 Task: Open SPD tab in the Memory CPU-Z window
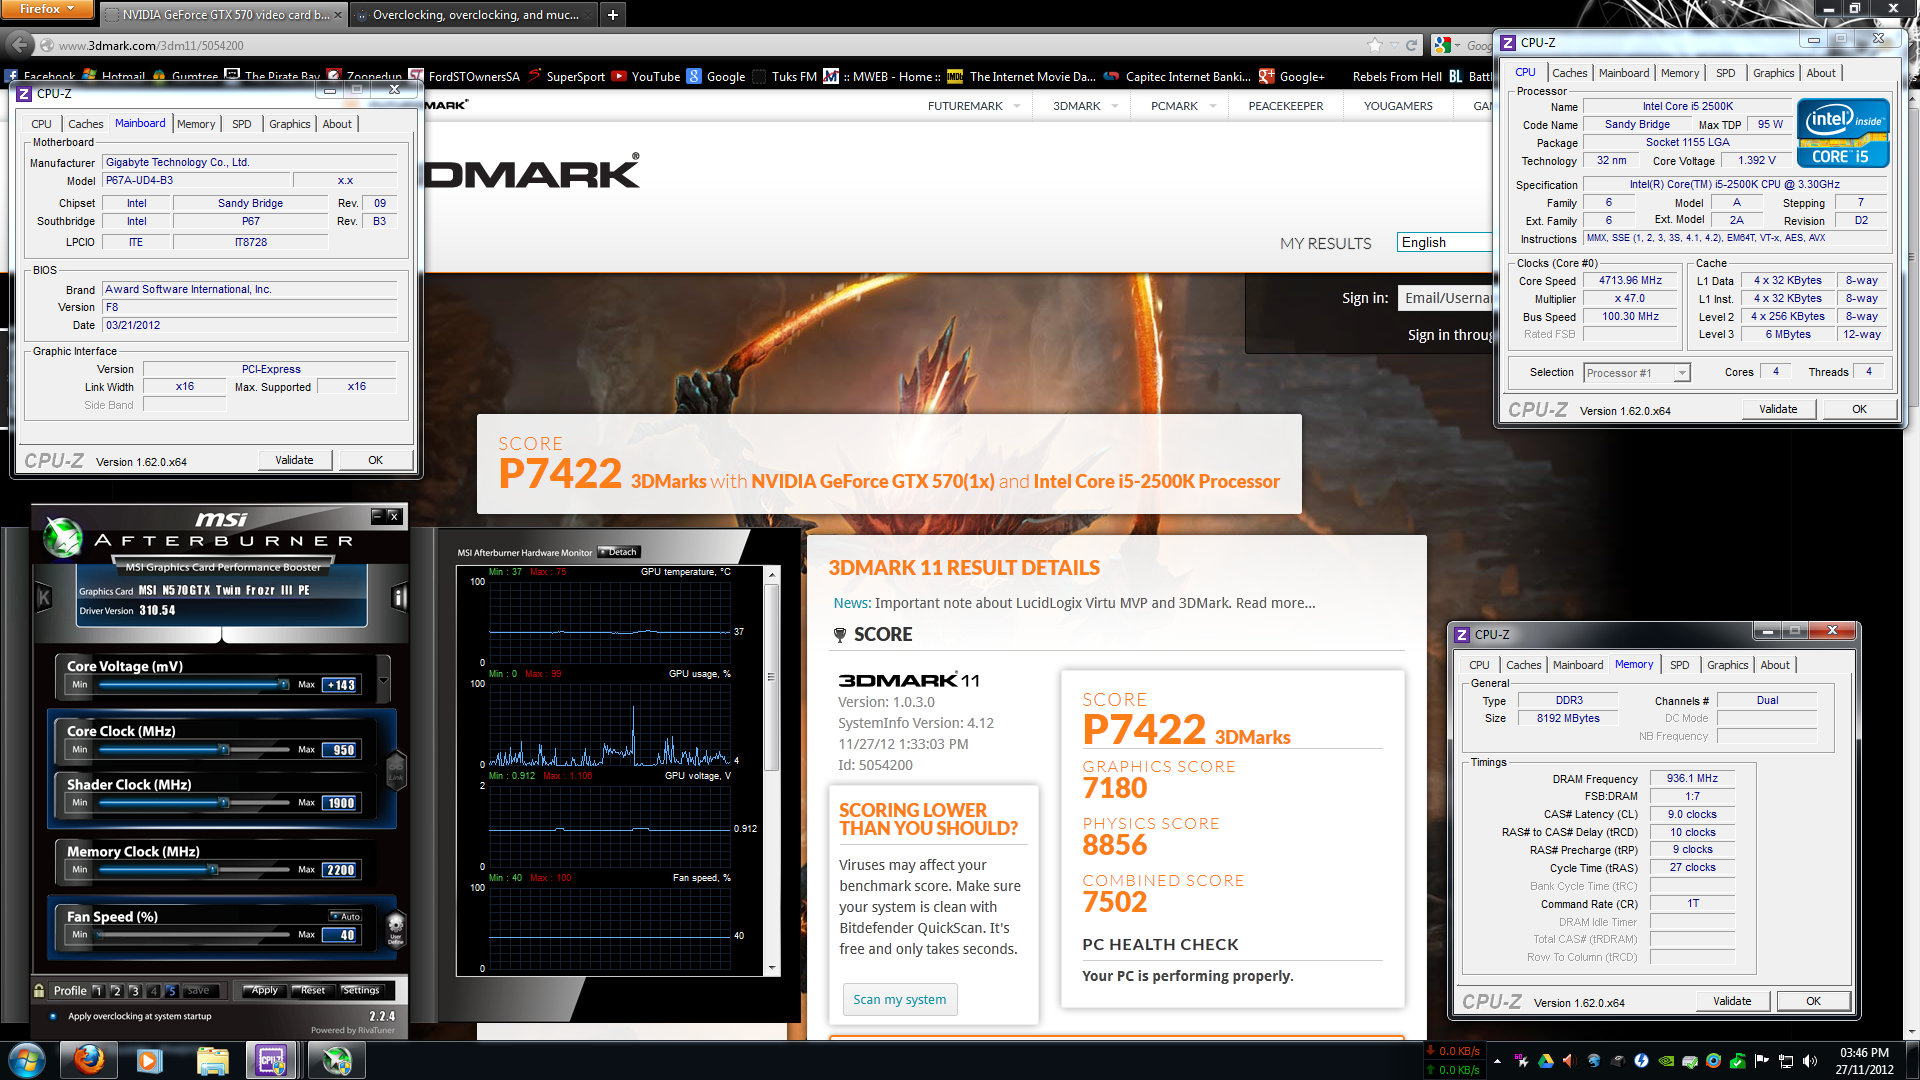click(1679, 665)
